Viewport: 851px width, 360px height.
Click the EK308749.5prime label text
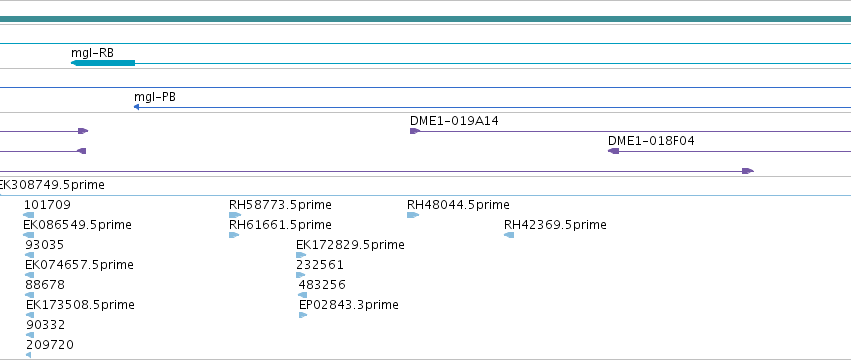(52, 185)
